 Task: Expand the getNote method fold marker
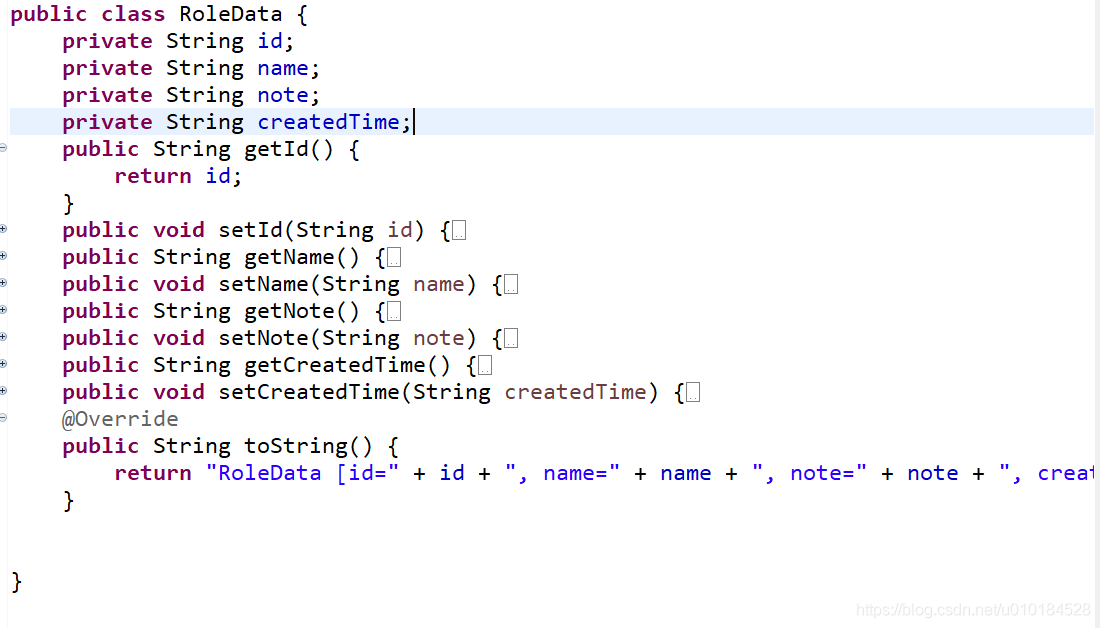[x=3, y=310]
